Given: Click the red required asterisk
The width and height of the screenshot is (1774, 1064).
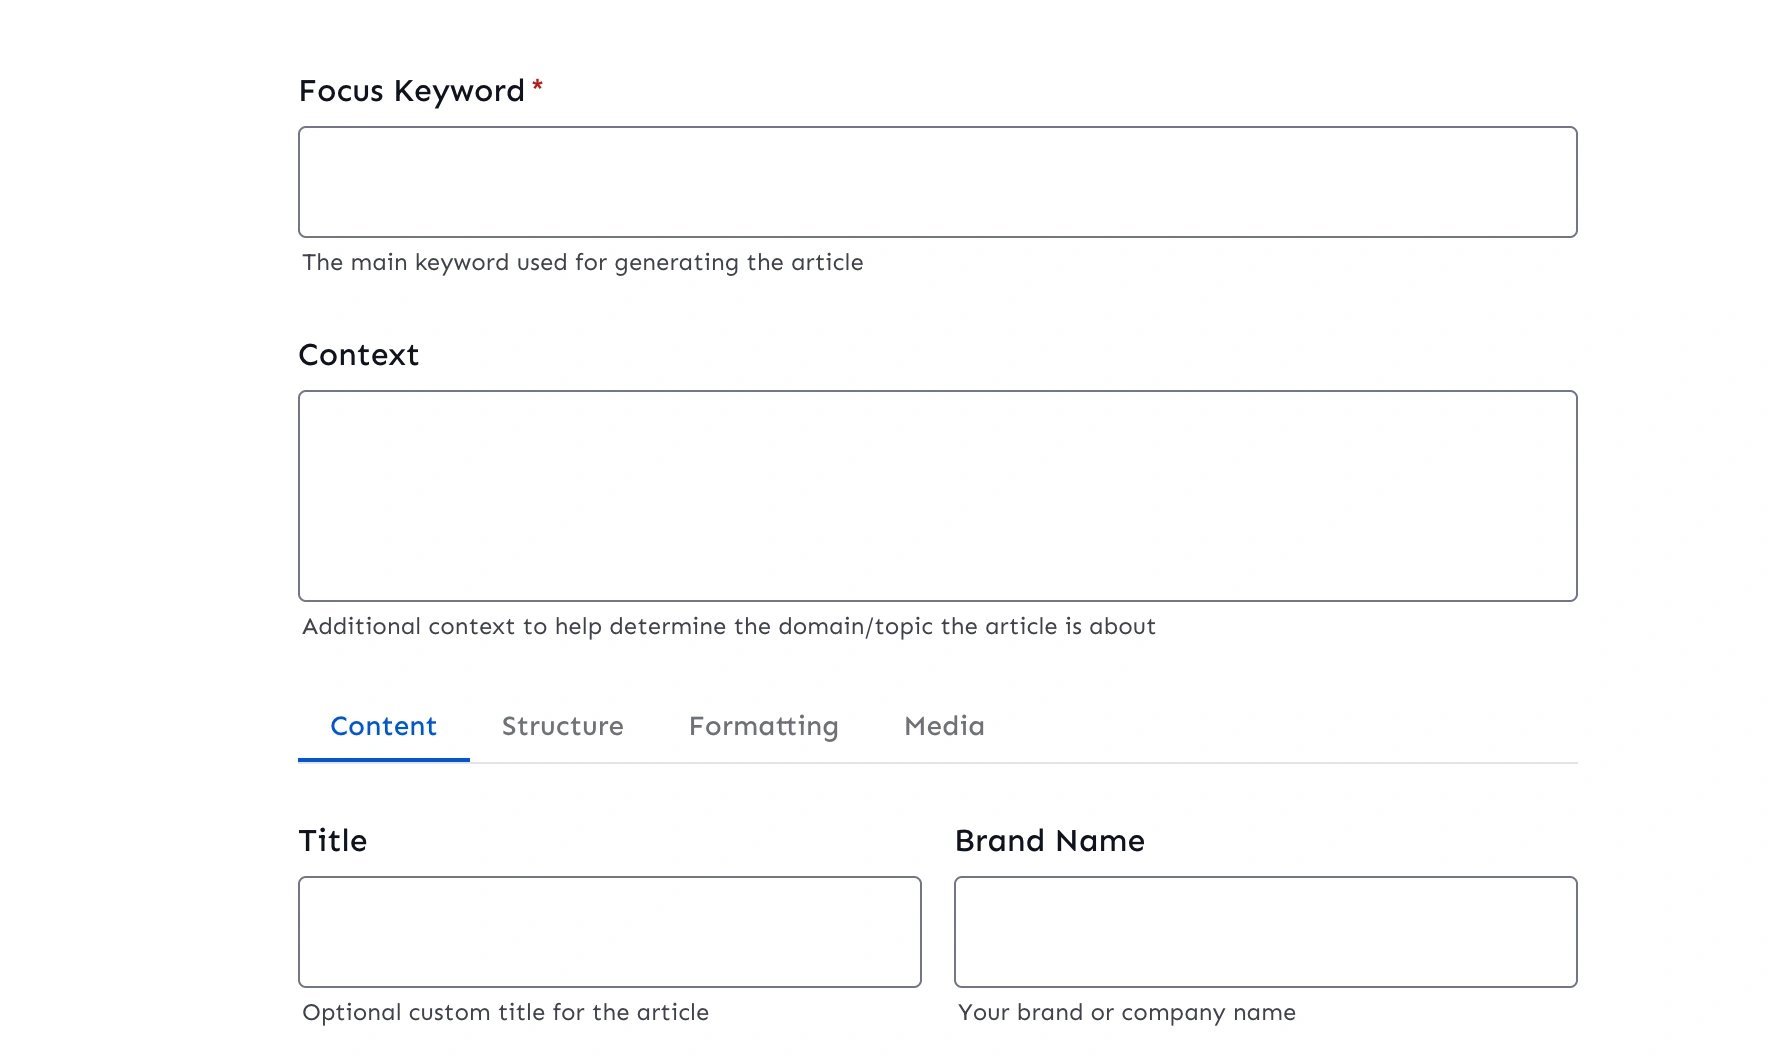Looking at the screenshot, I should point(538,86).
